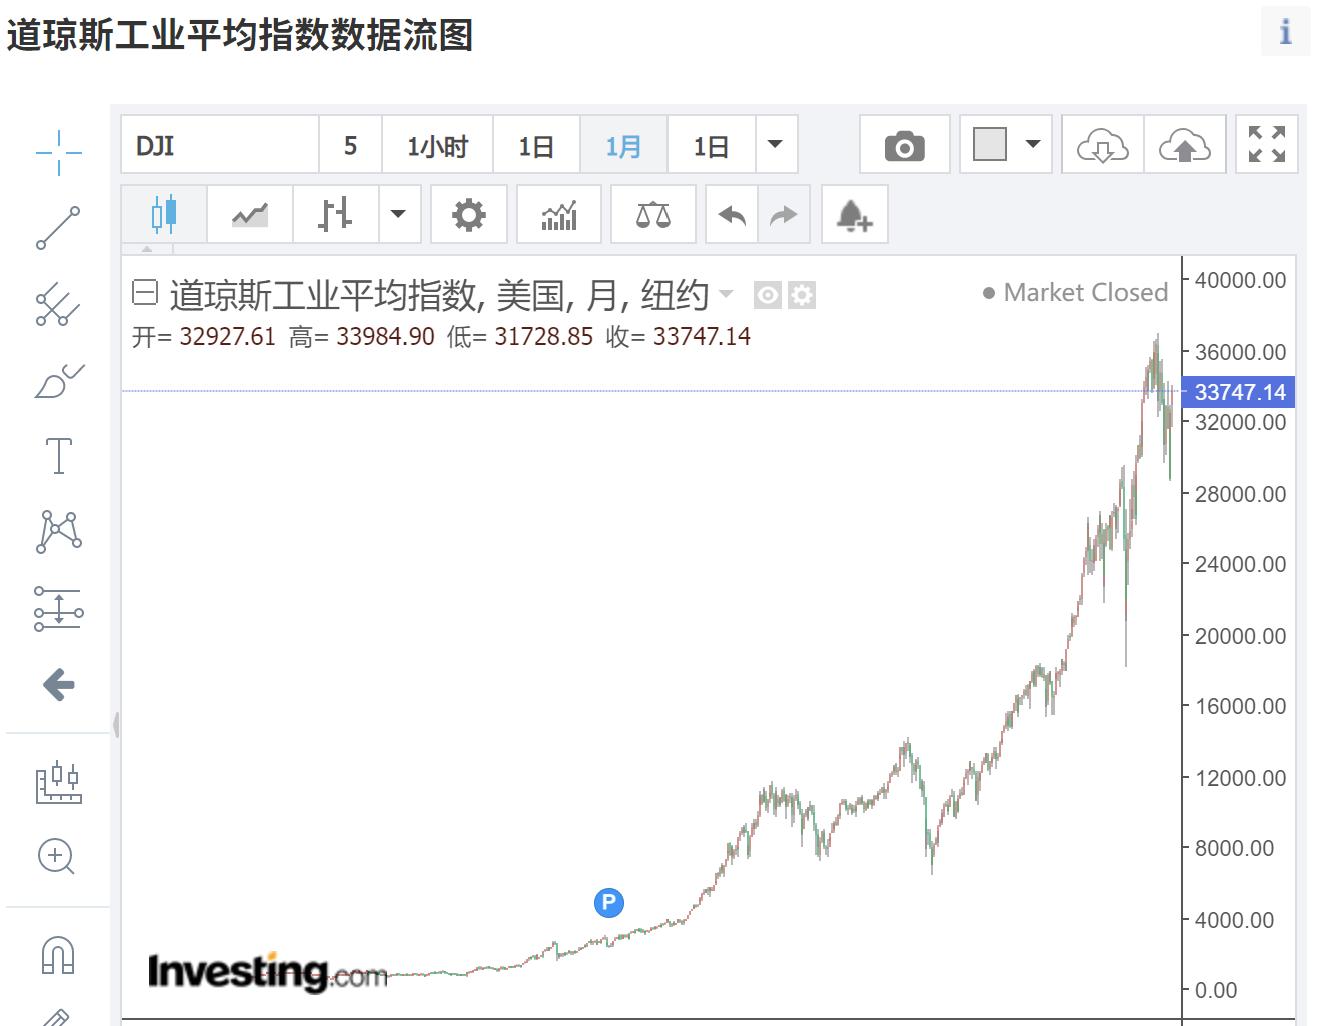Image resolution: width=1330 pixels, height=1026 pixels.
Task: Select the 1小时 interval
Action: pyautogui.click(x=437, y=145)
